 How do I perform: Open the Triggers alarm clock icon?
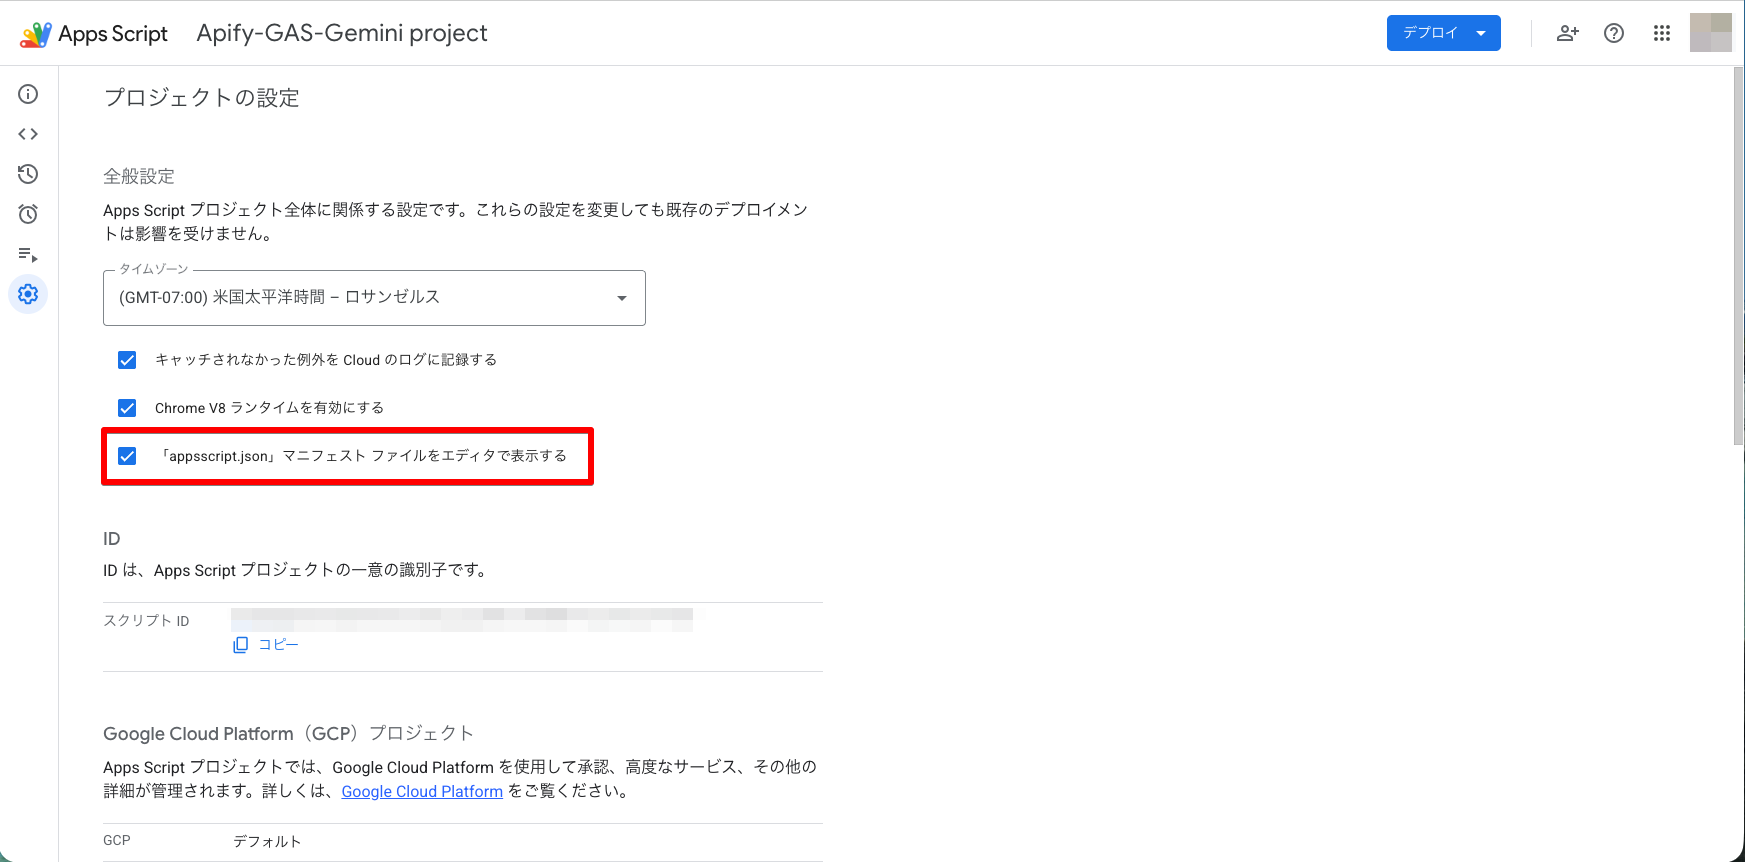(28, 214)
